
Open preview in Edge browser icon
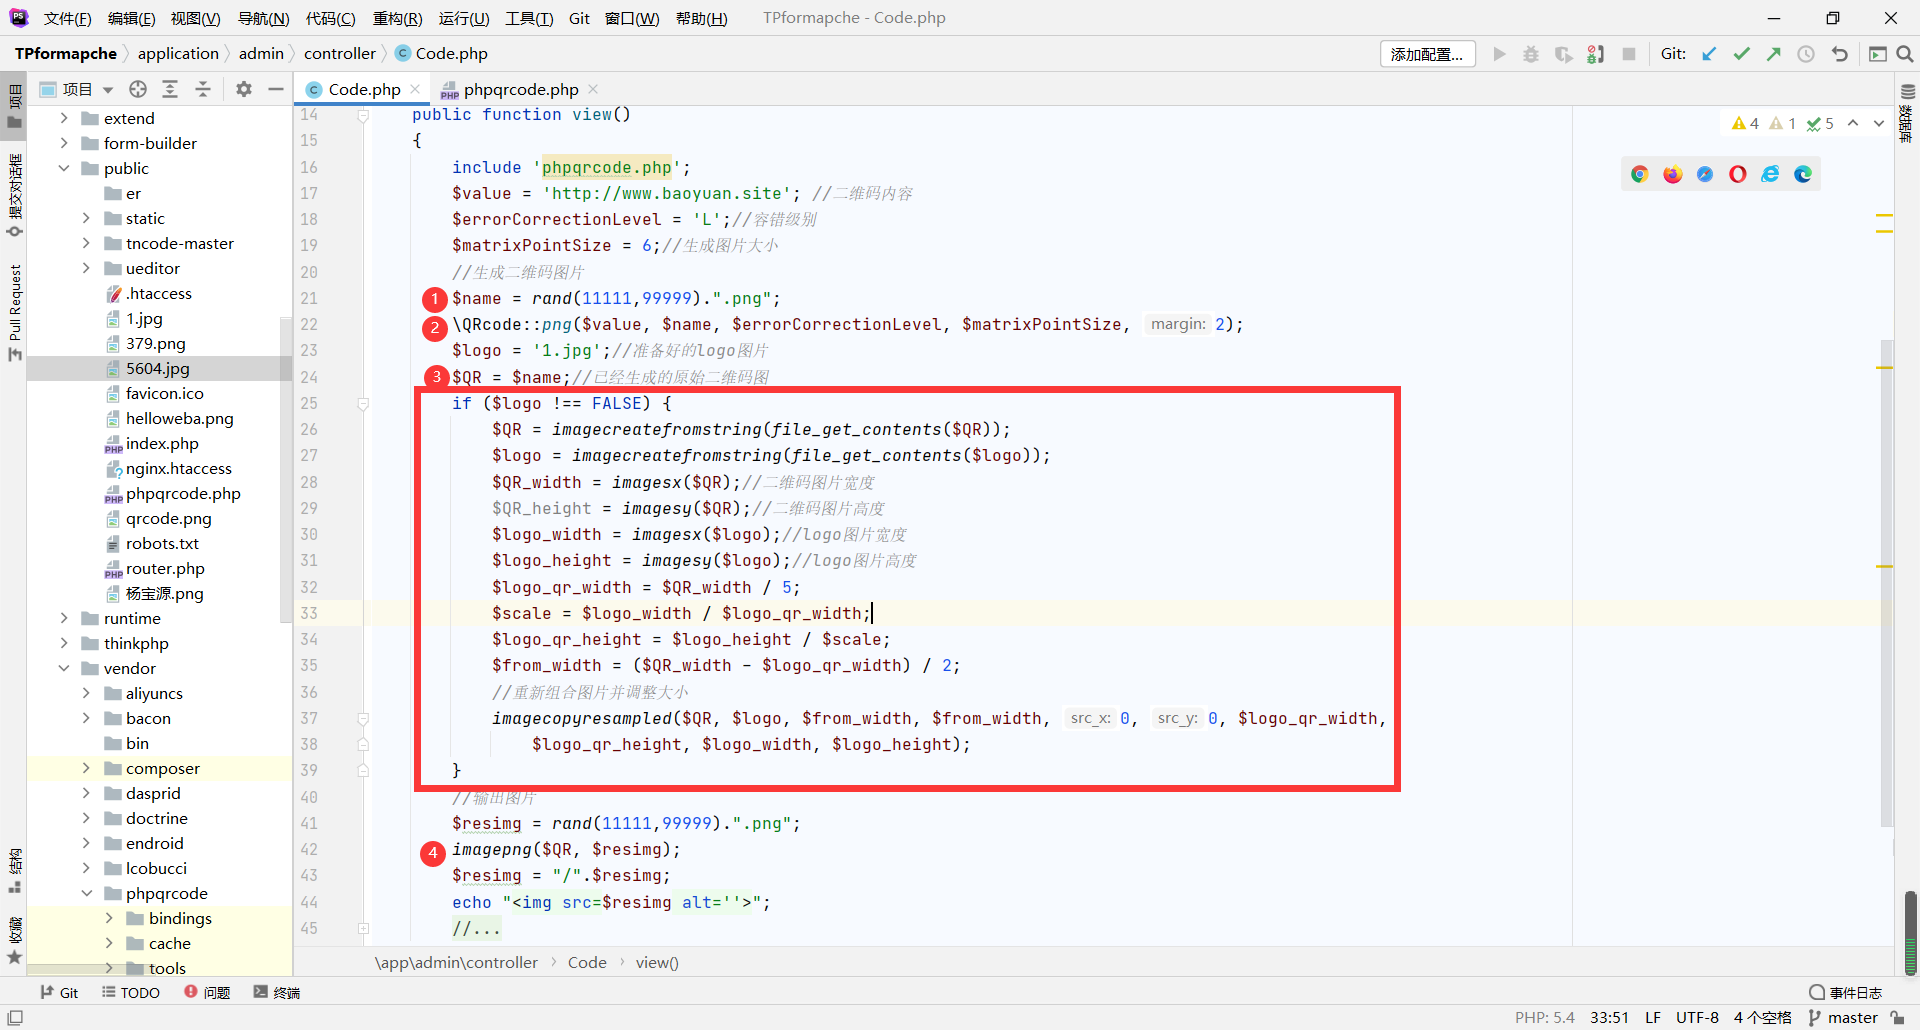click(x=1803, y=174)
